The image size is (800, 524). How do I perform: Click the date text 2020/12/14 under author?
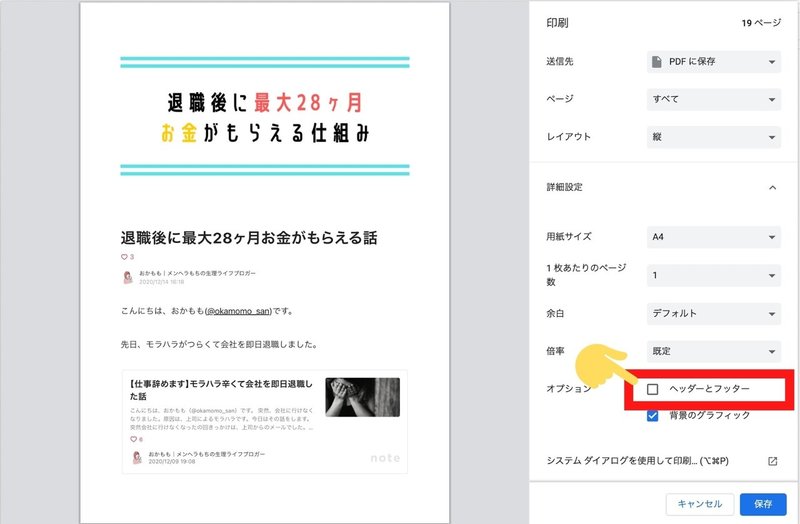pyautogui.click(x=161, y=282)
